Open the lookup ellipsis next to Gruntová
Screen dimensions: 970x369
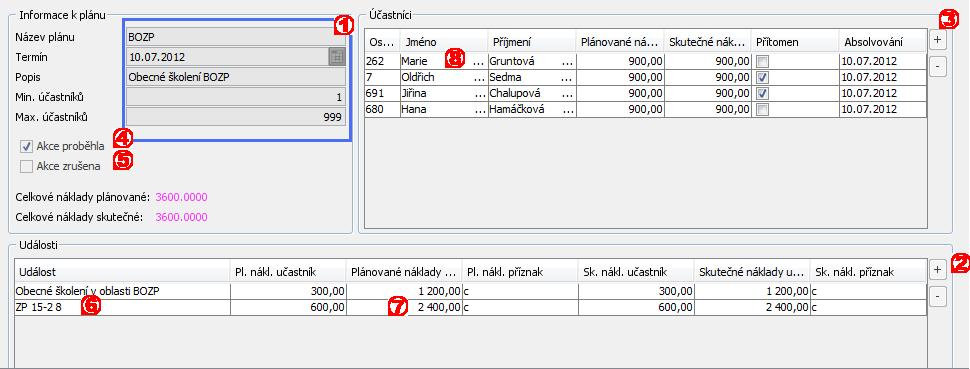click(567, 61)
